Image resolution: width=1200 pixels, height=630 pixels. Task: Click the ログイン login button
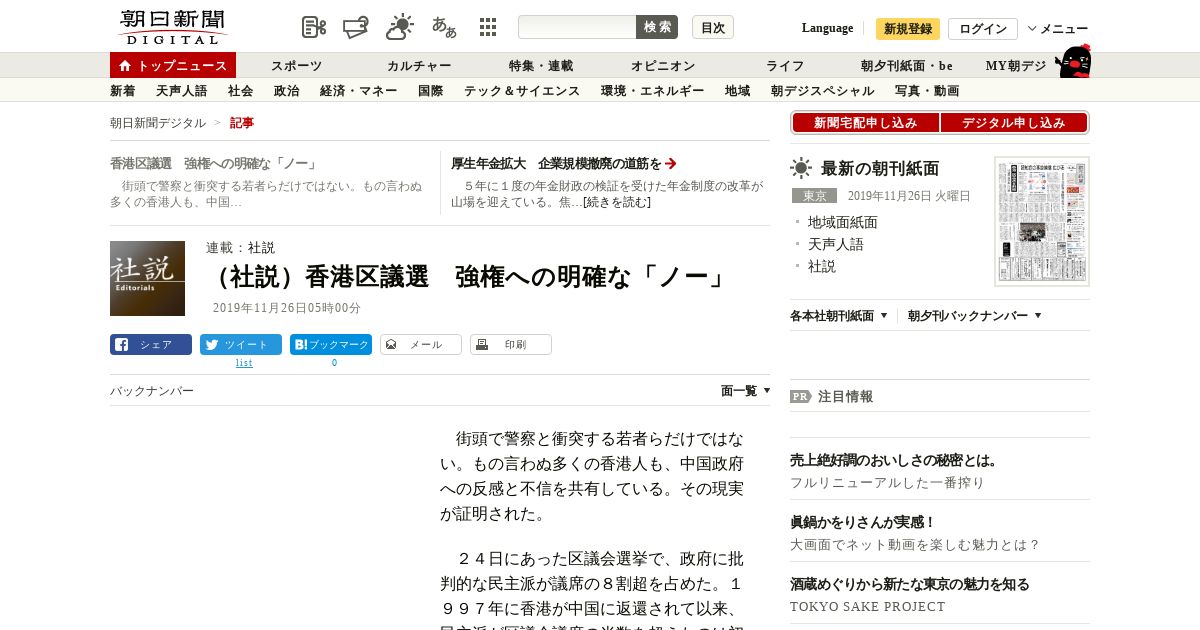point(983,29)
